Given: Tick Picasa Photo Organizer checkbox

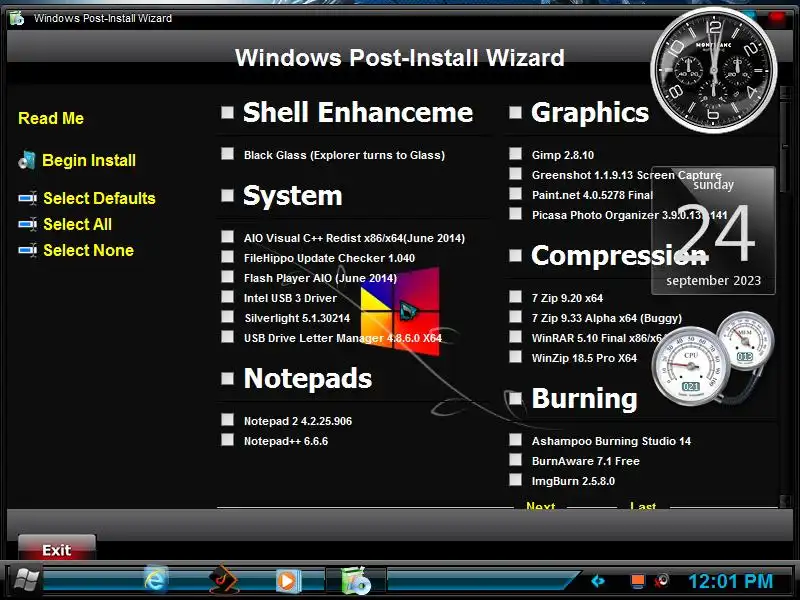Looking at the screenshot, I should click(515, 214).
